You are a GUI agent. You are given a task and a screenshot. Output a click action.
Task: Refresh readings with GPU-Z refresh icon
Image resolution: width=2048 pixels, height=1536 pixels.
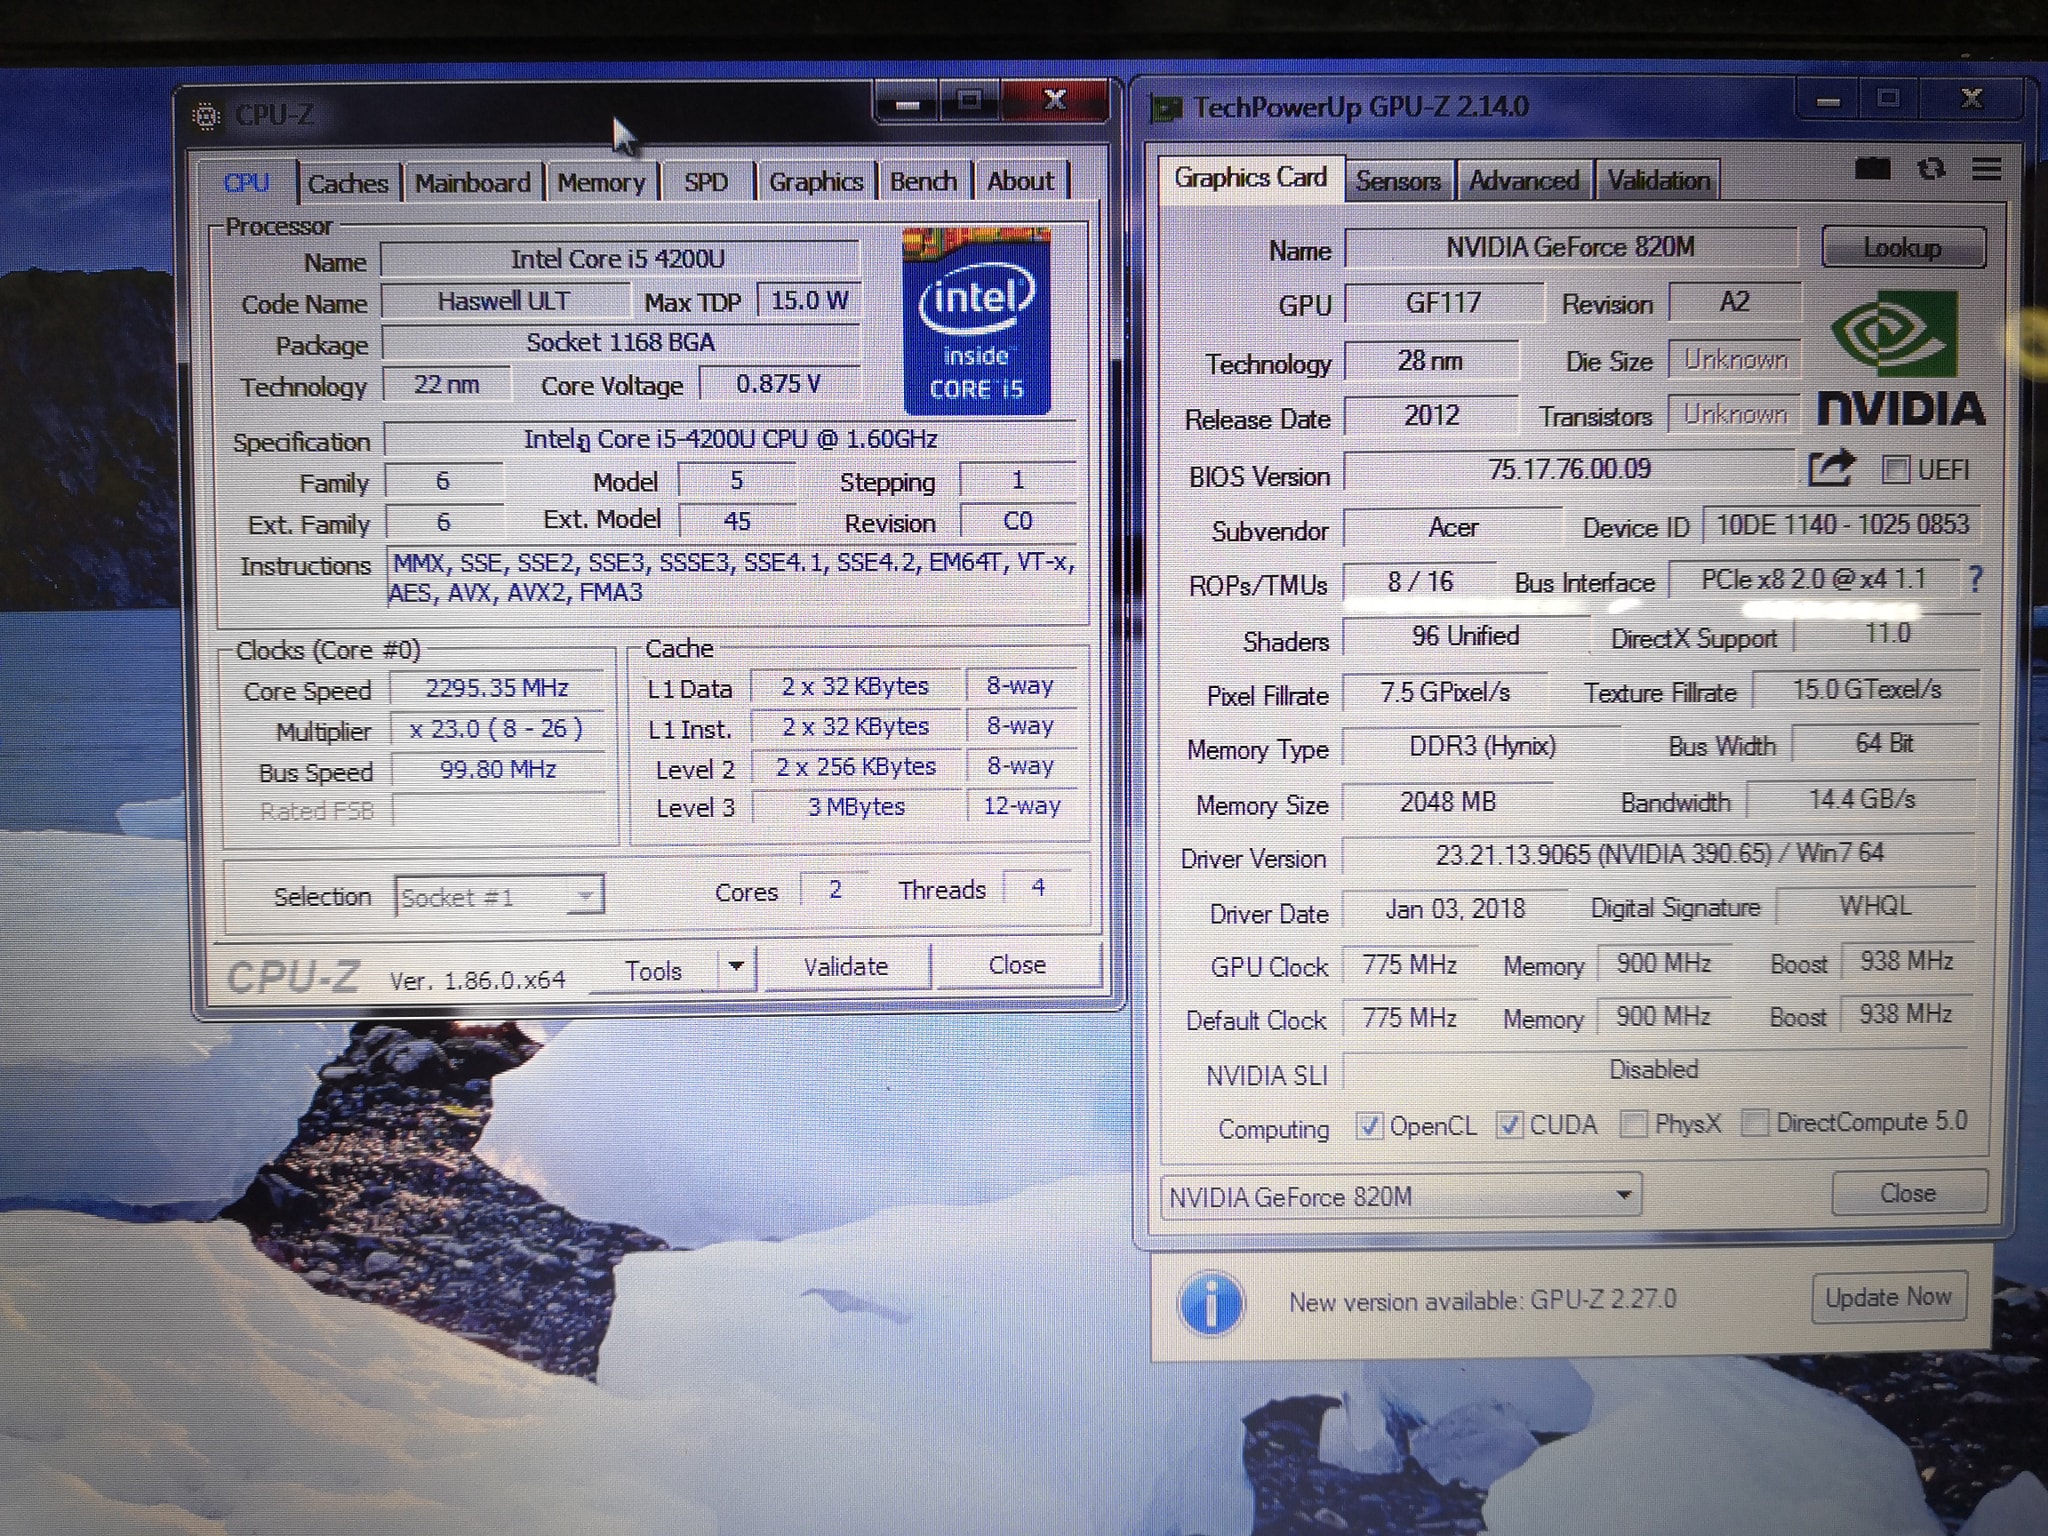(1932, 170)
